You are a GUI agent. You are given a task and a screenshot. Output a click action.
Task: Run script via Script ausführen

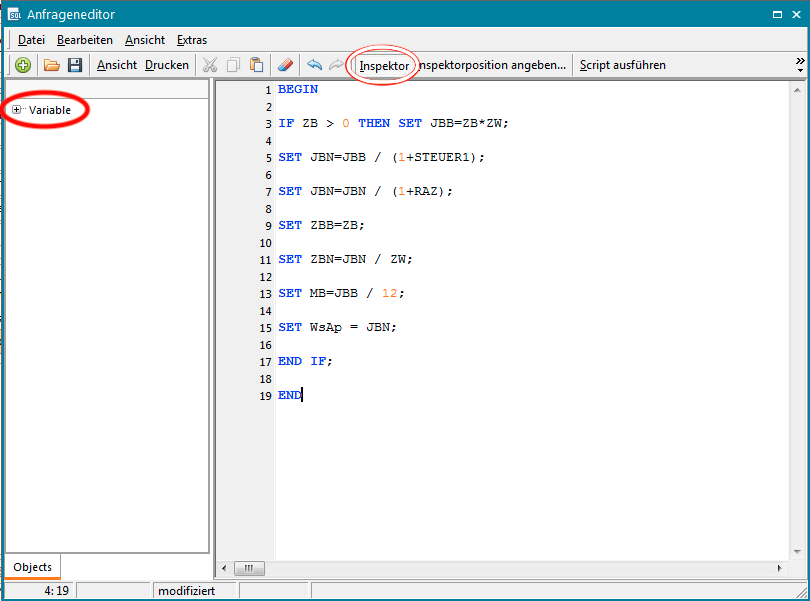(622, 65)
